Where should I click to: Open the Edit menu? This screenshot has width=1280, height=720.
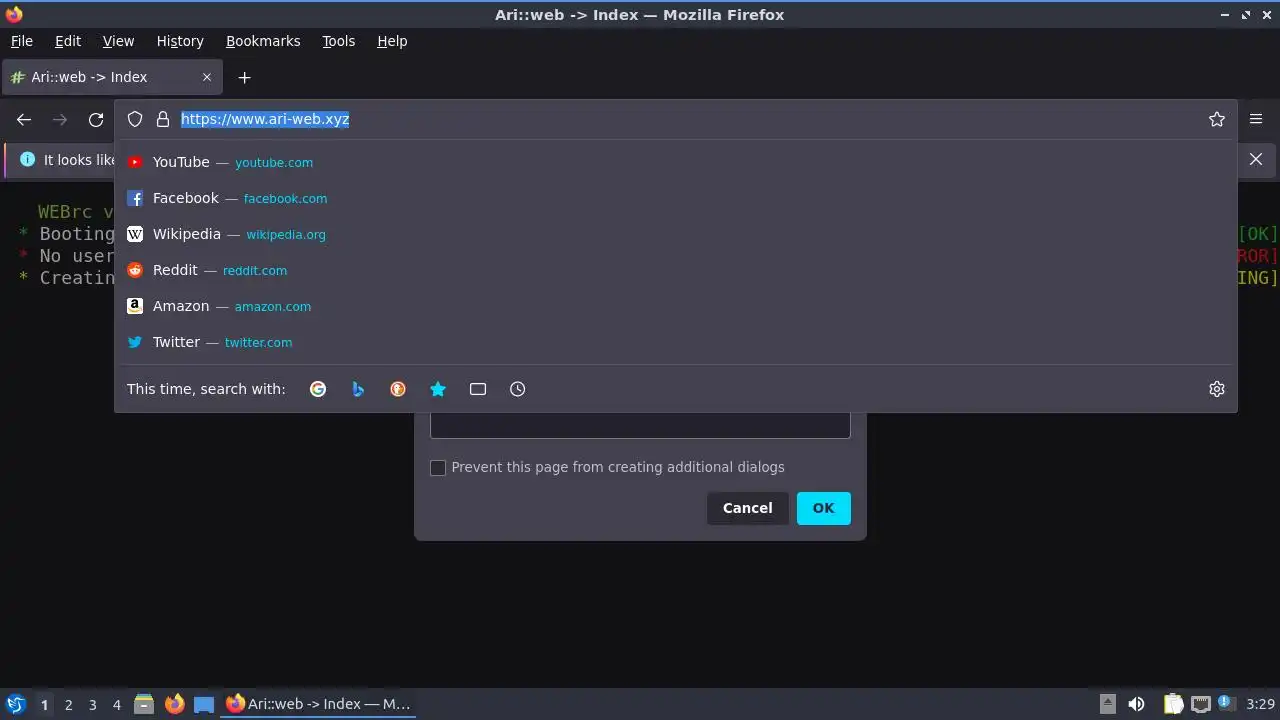point(68,41)
